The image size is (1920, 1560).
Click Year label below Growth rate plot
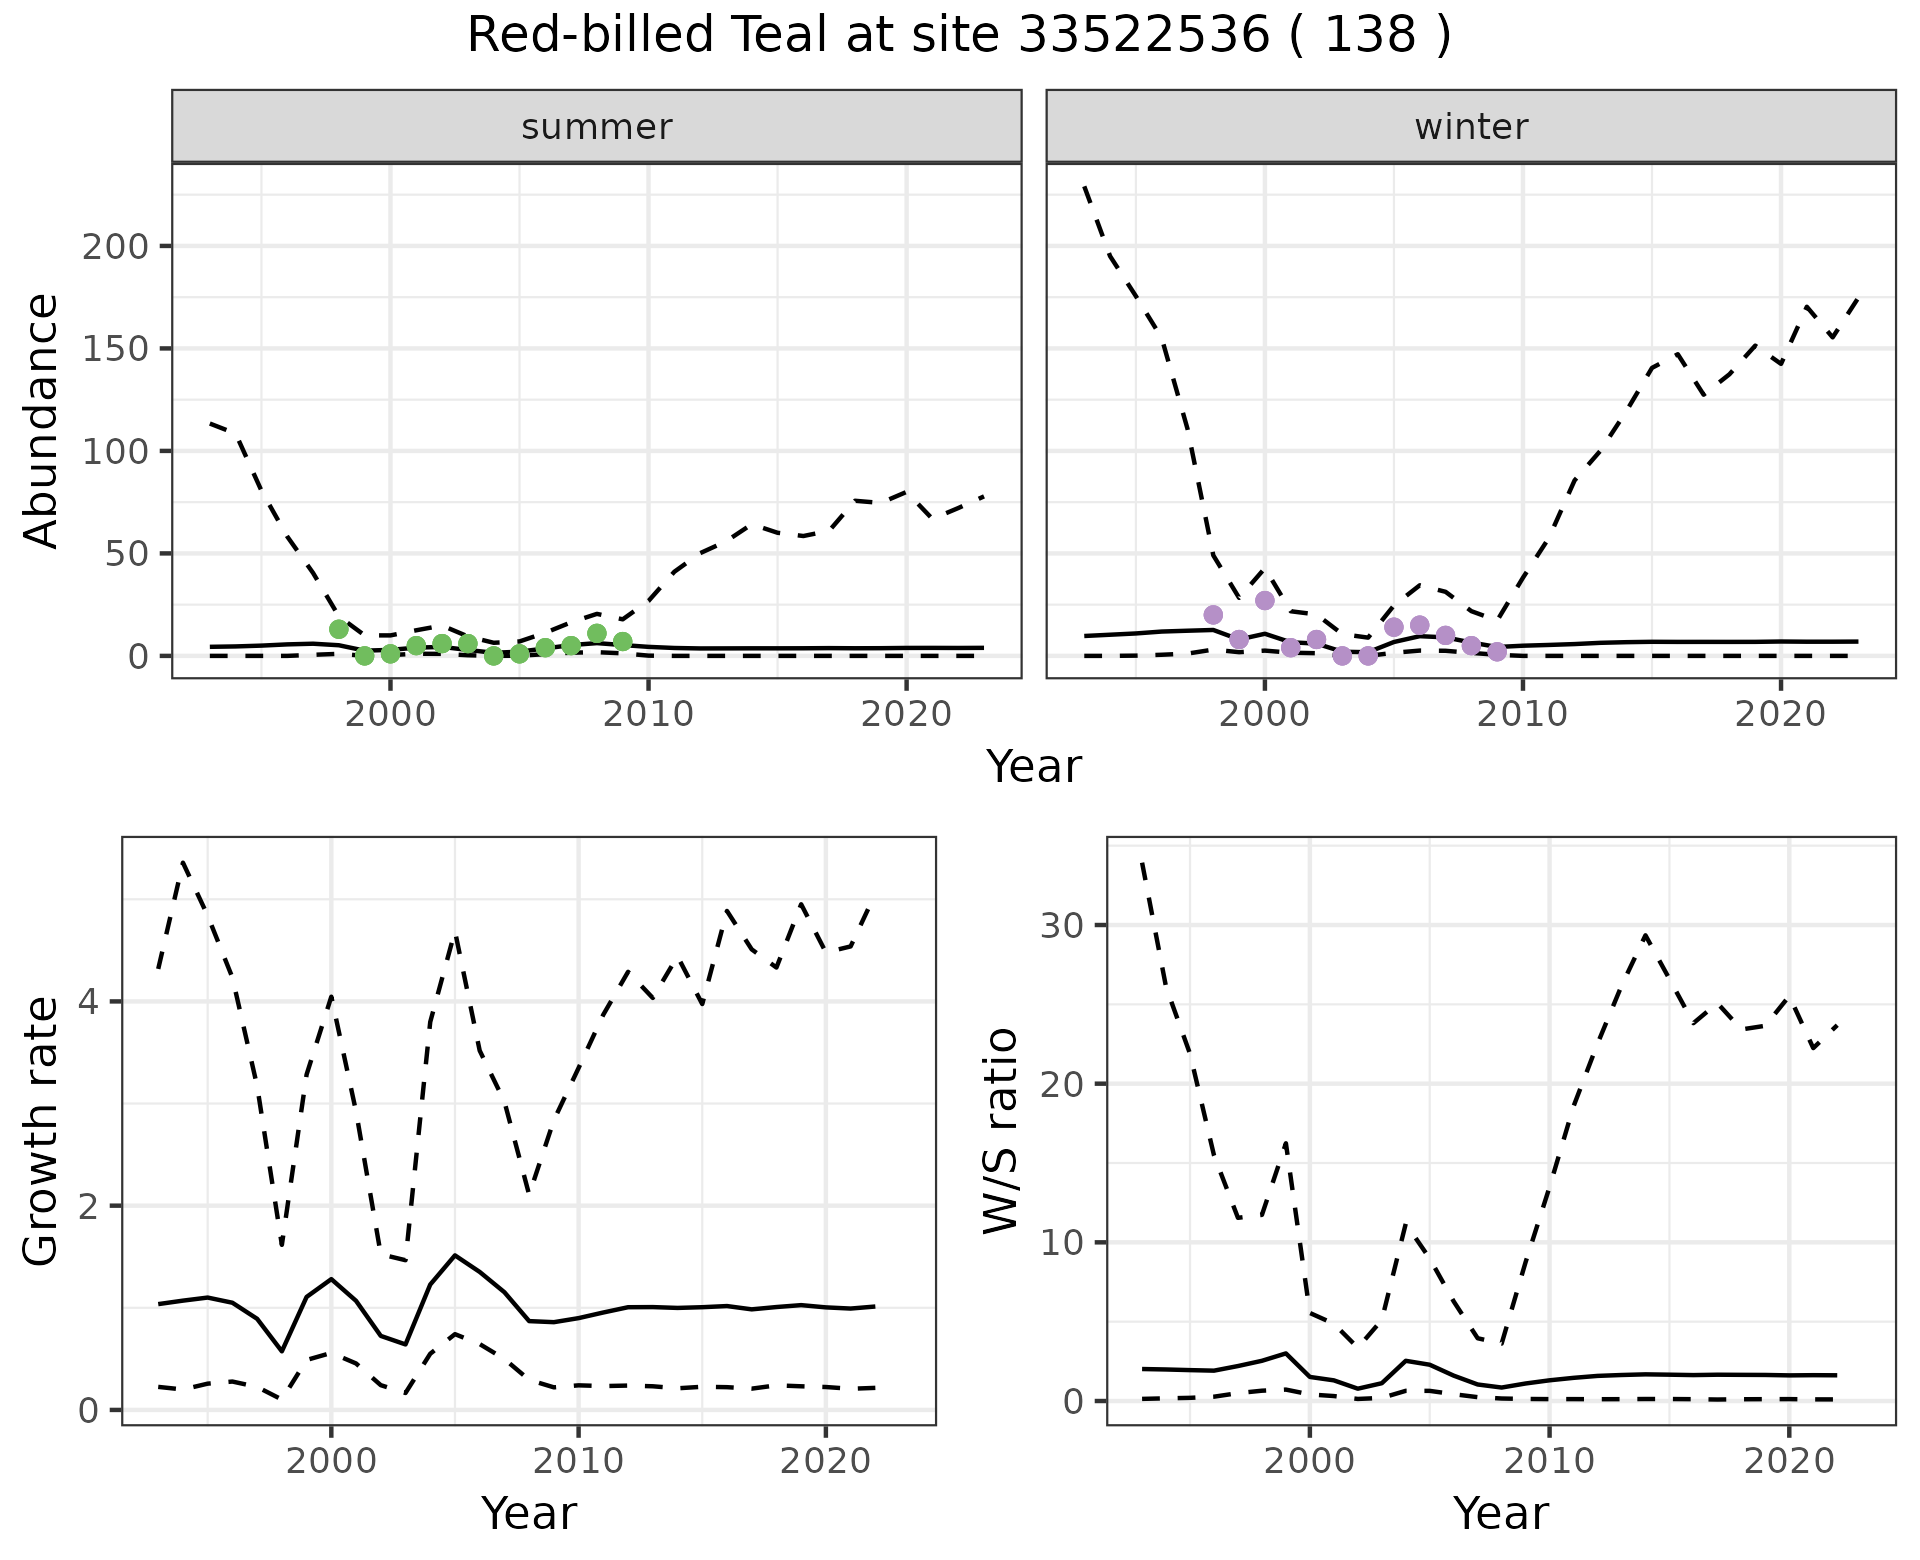[529, 1513]
